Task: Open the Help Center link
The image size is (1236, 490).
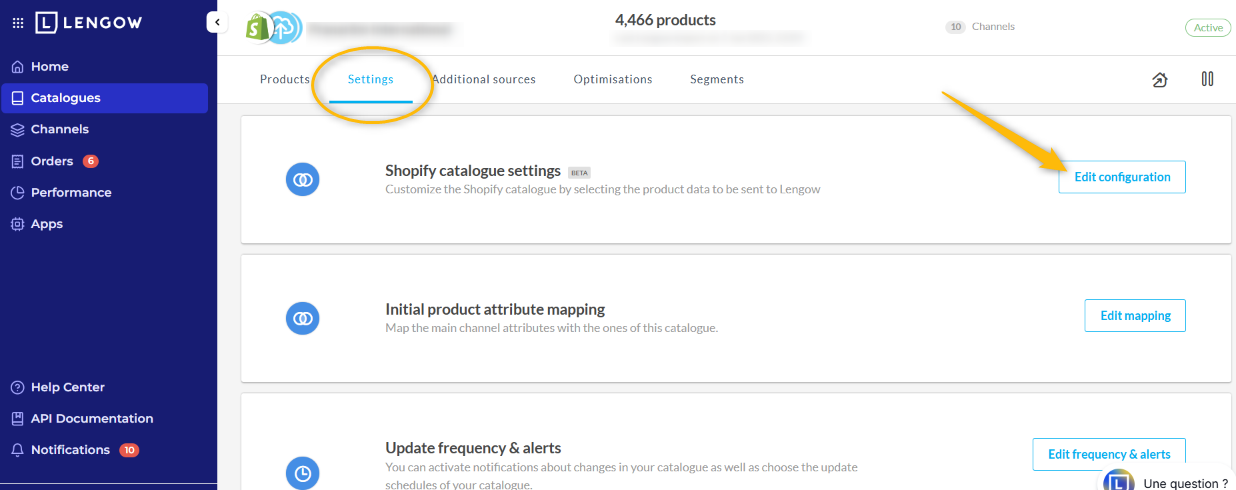Action: click(67, 387)
